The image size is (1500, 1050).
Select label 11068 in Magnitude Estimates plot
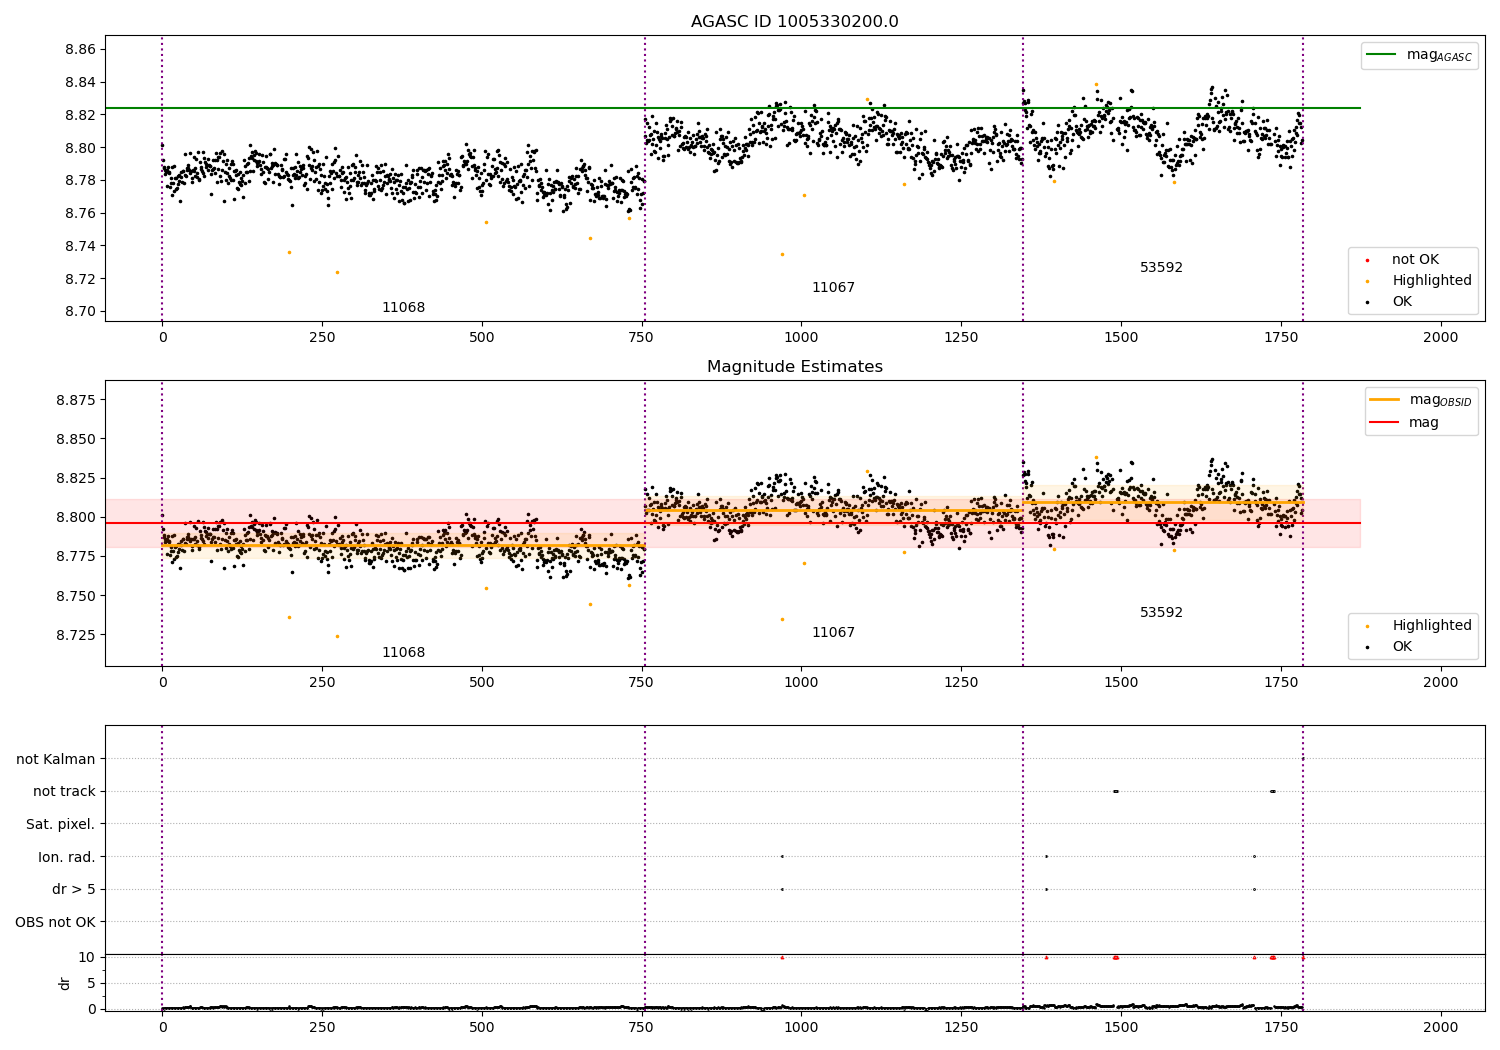(403, 653)
